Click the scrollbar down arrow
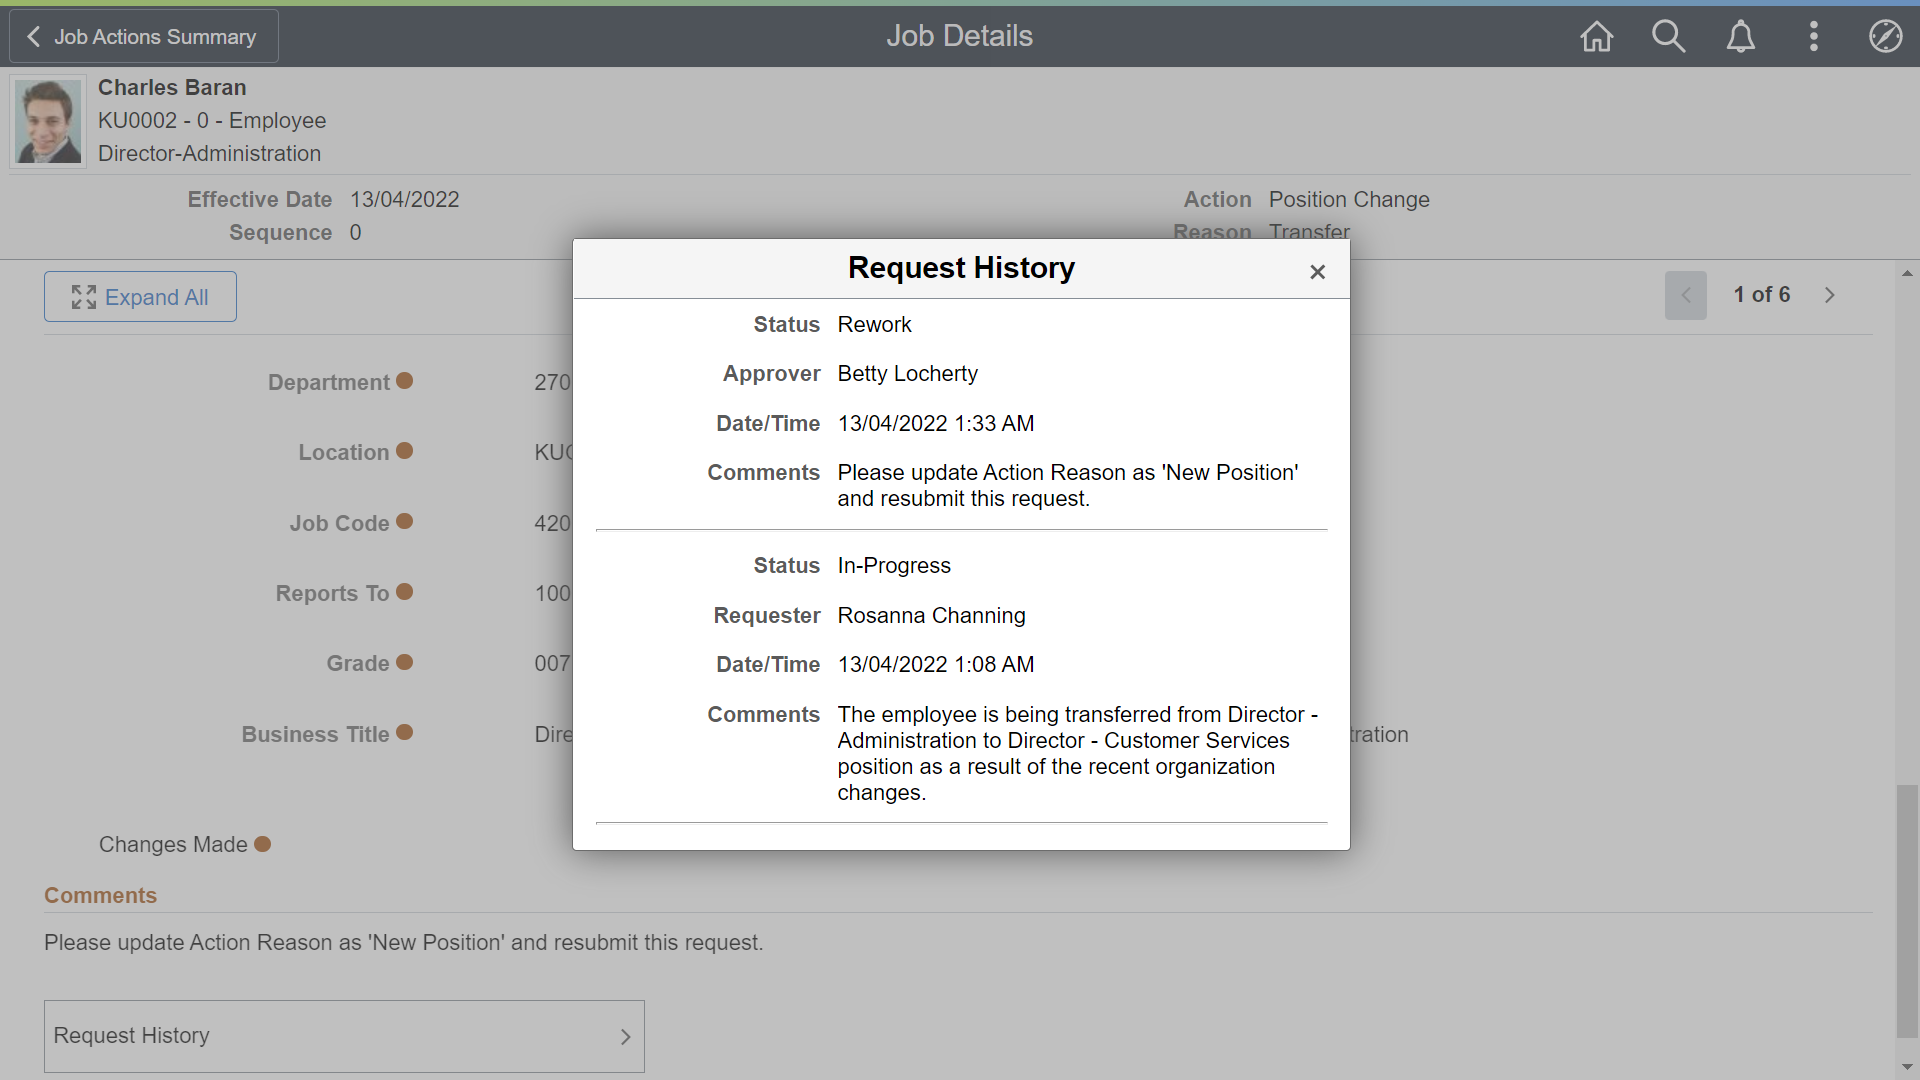Image resolution: width=1920 pixels, height=1080 pixels. 1907,1067
